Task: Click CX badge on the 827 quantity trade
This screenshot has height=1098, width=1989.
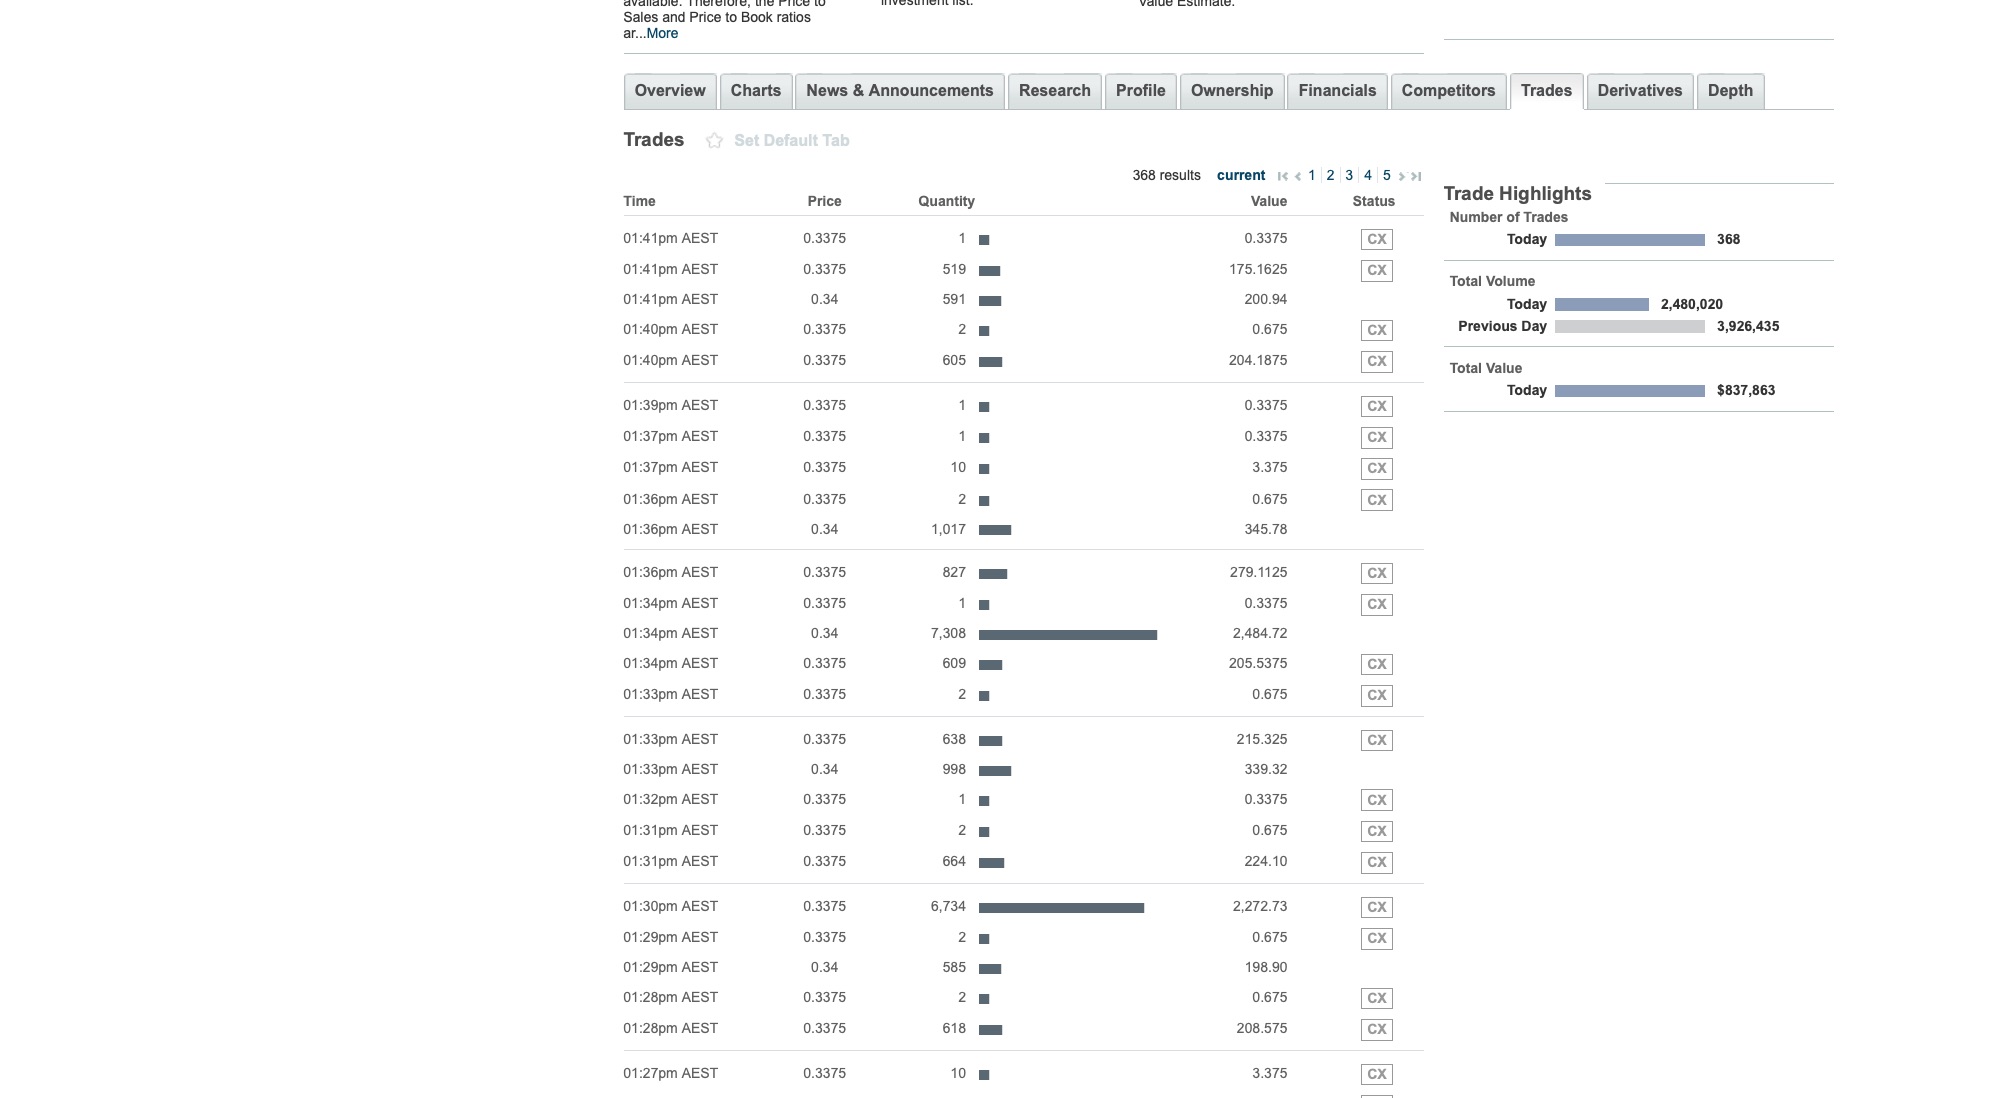Action: (1376, 573)
